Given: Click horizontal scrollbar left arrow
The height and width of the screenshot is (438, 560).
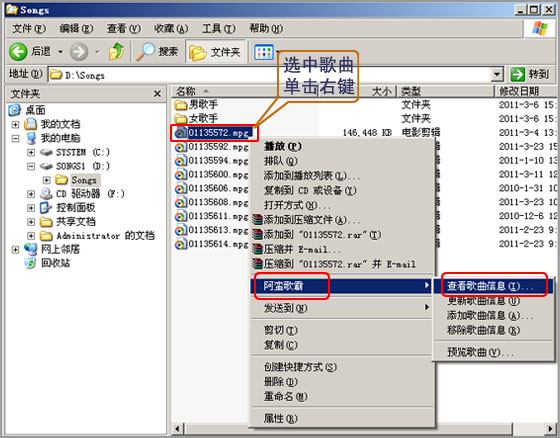Looking at the screenshot, I should point(178,428).
